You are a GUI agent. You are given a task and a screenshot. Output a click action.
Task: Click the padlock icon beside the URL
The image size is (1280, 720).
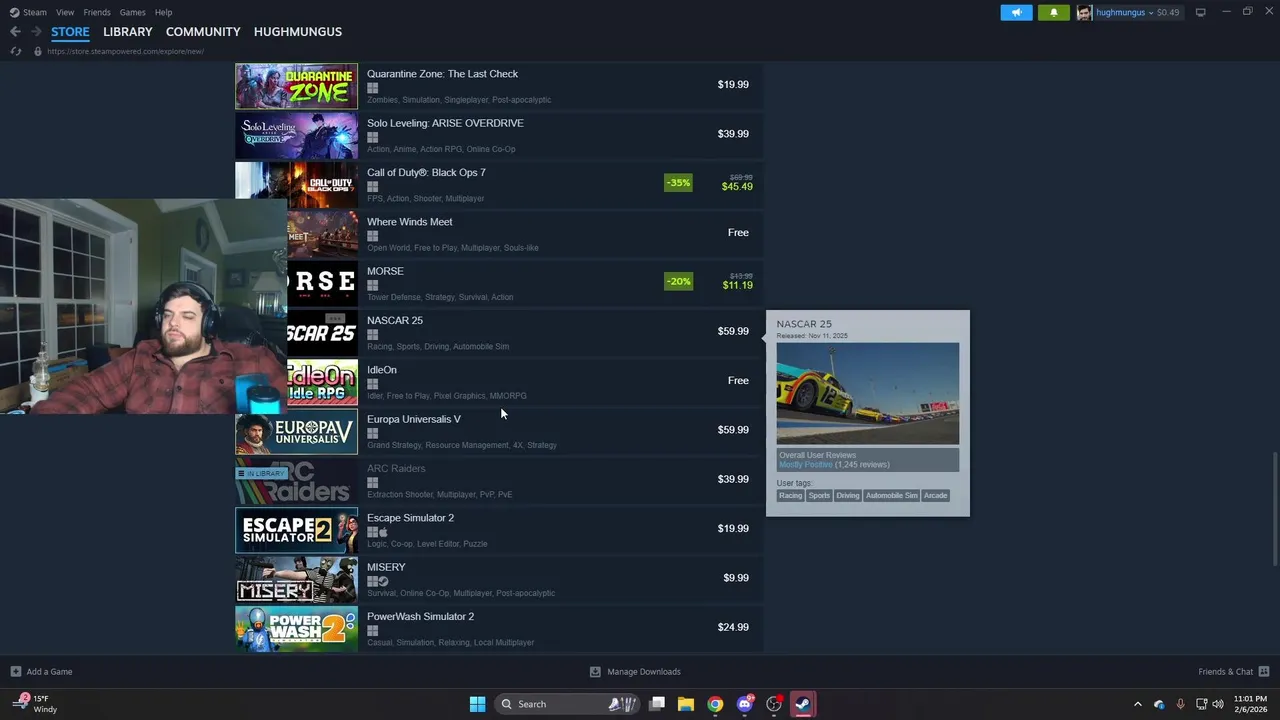[38, 51]
